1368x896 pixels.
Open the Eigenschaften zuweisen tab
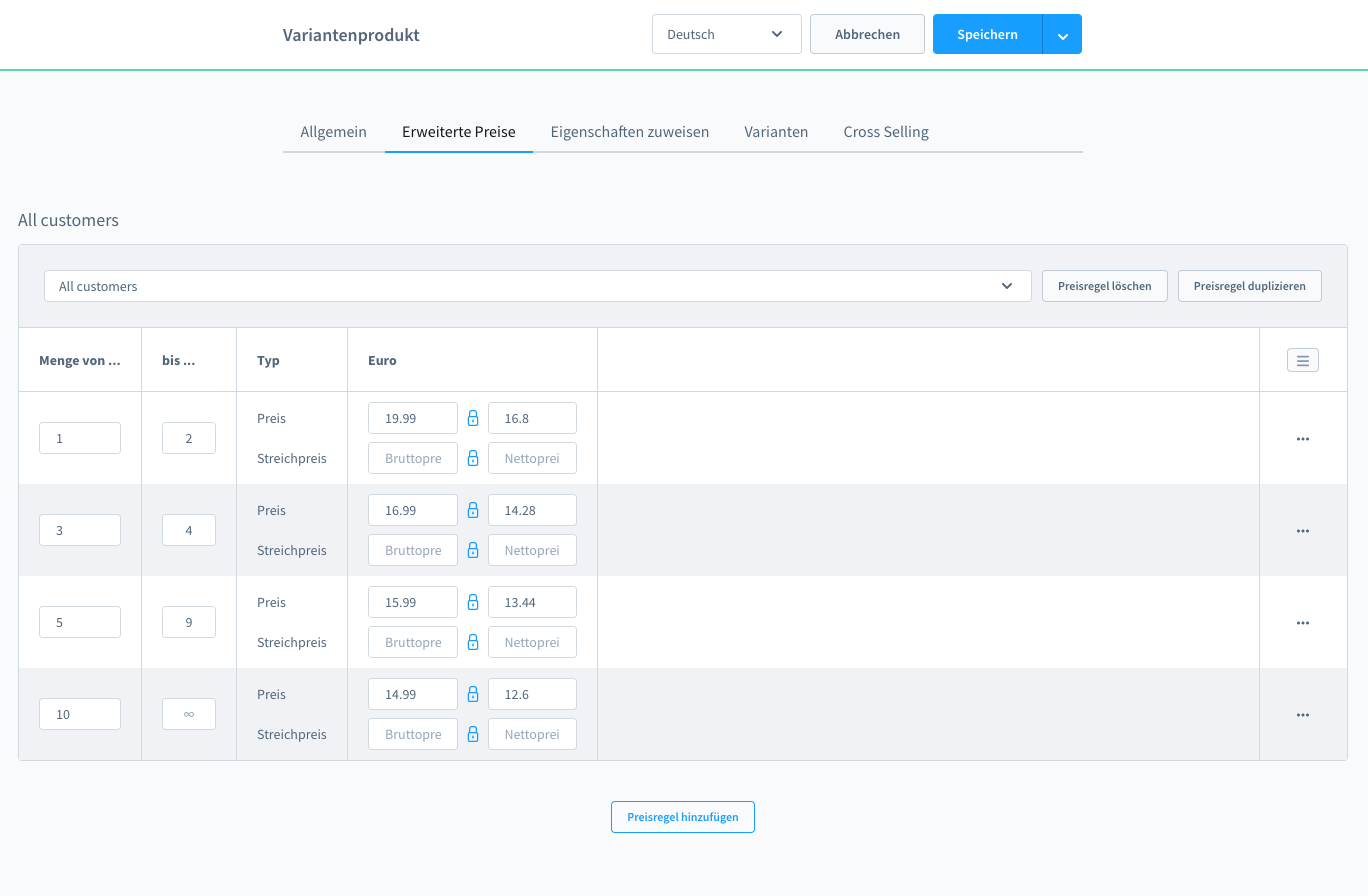click(630, 132)
